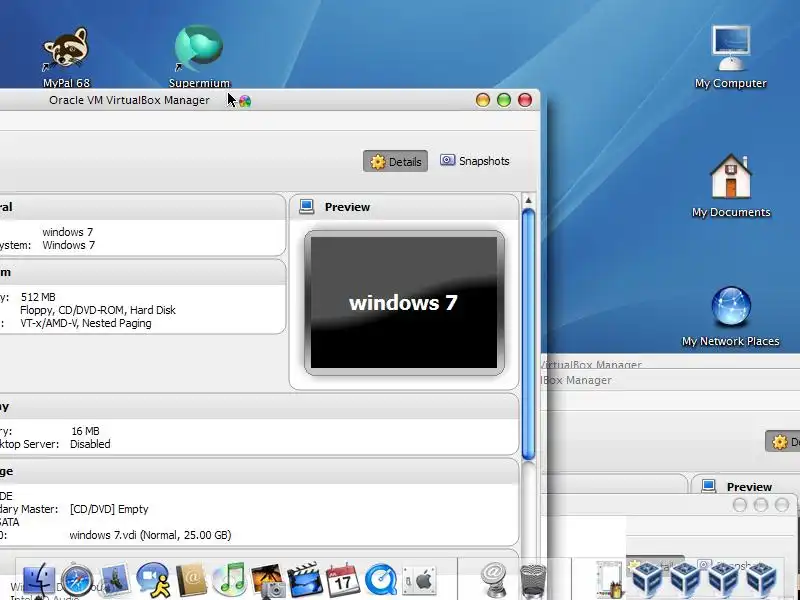Switch to Details view in front VirtualBox window

[395, 161]
